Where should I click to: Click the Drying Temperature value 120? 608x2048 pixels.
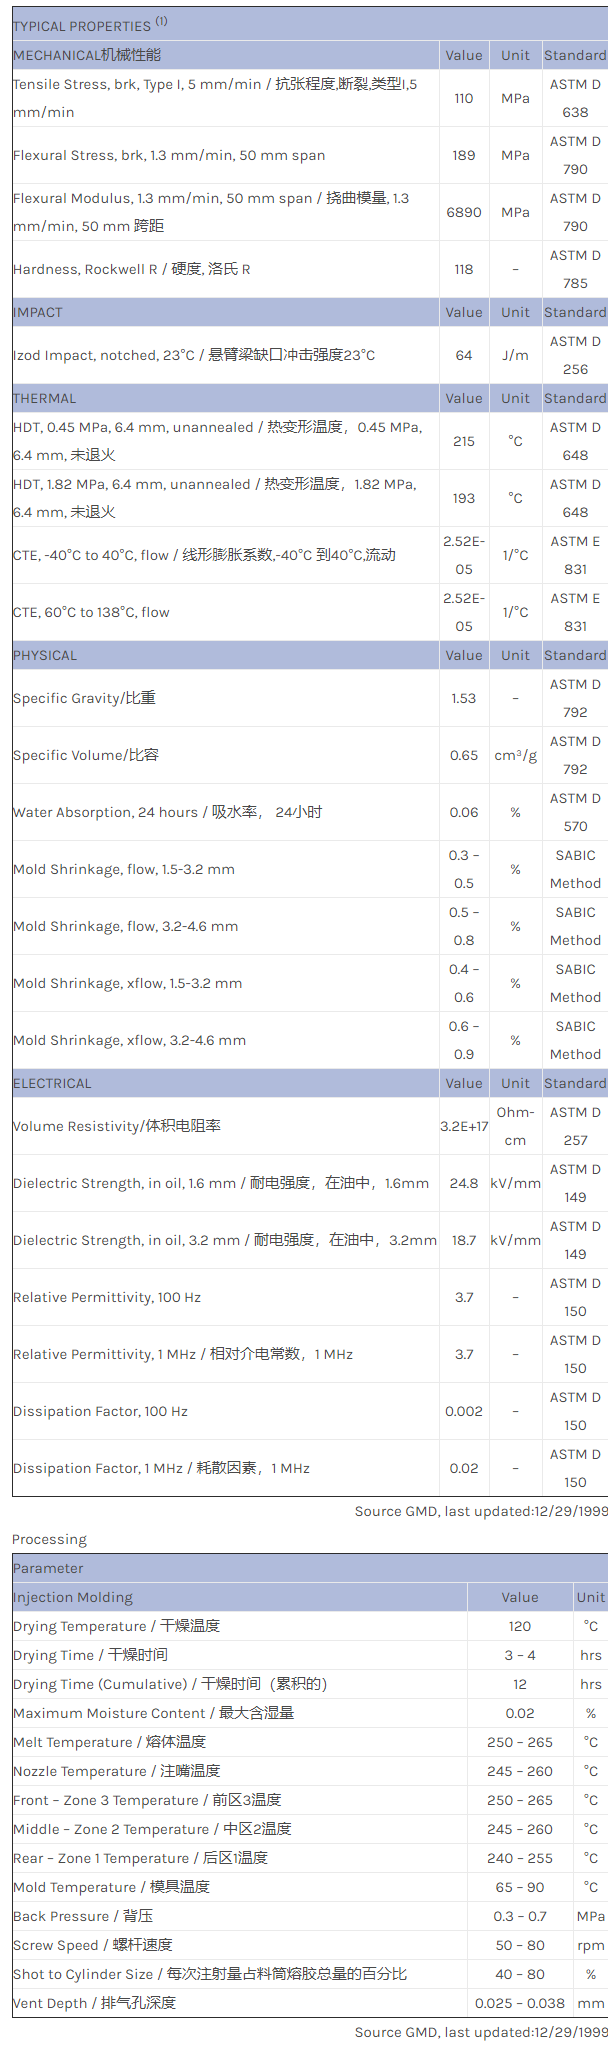click(x=520, y=1626)
